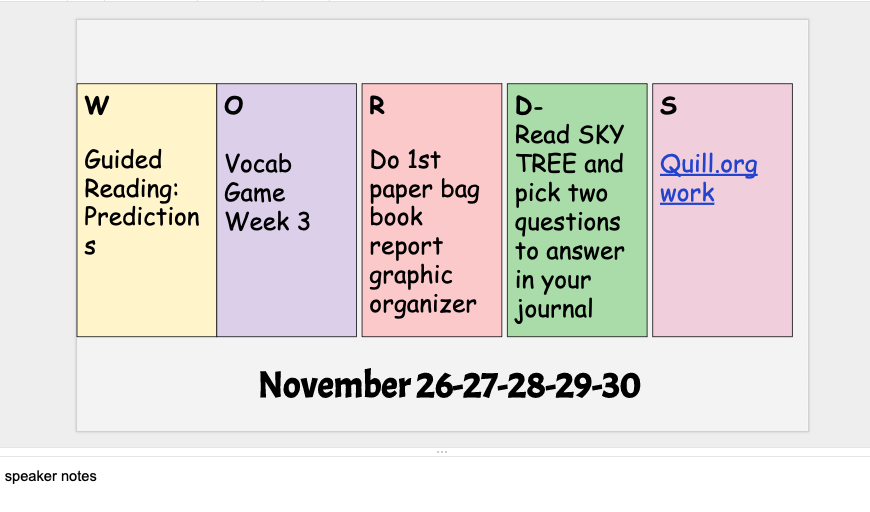Click the 'R' heading letter in red box
Viewport: 870px width, 512px height.
(x=377, y=106)
